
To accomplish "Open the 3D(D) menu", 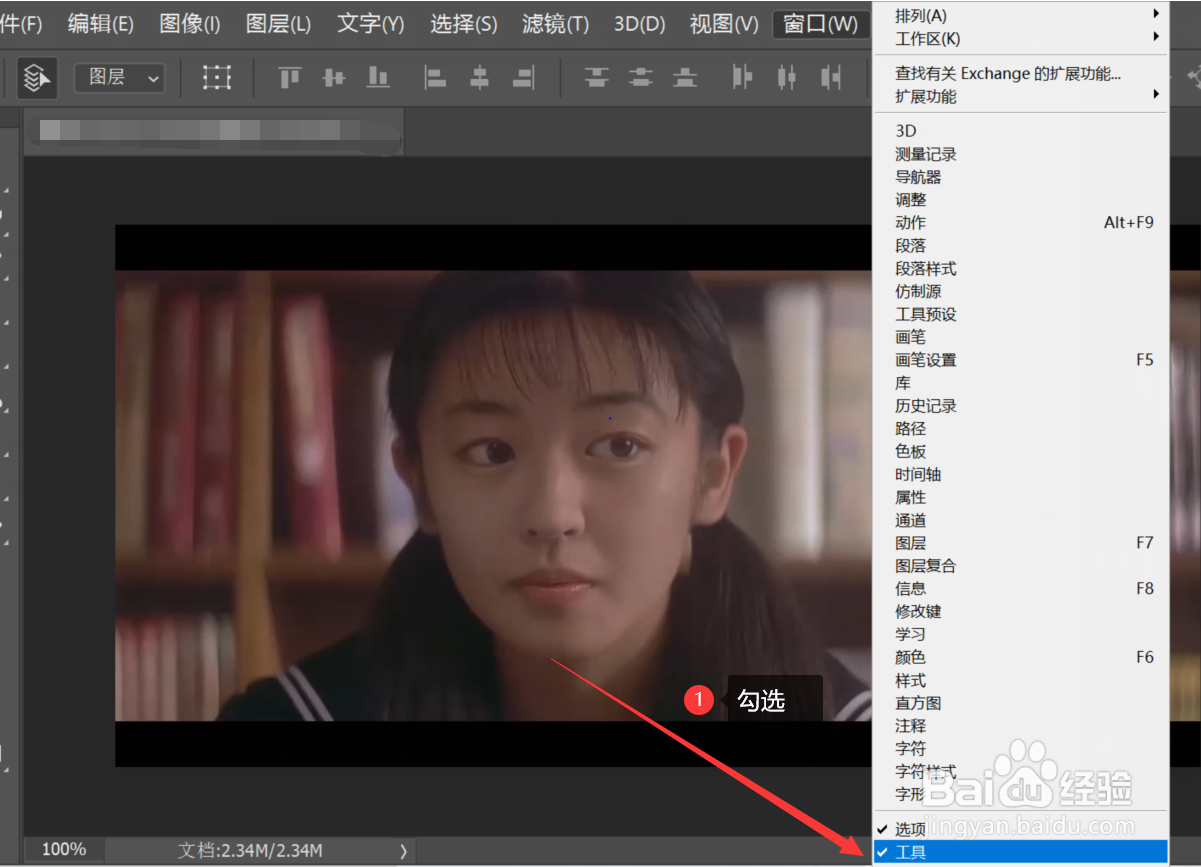I will [640, 23].
